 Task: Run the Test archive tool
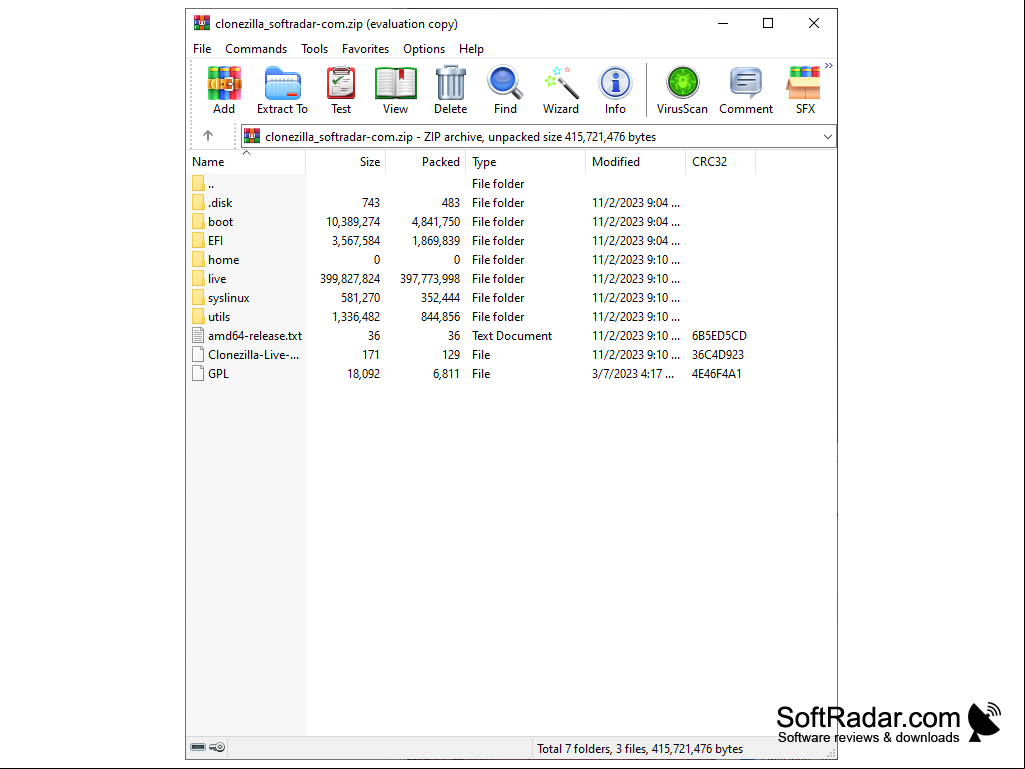point(341,83)
